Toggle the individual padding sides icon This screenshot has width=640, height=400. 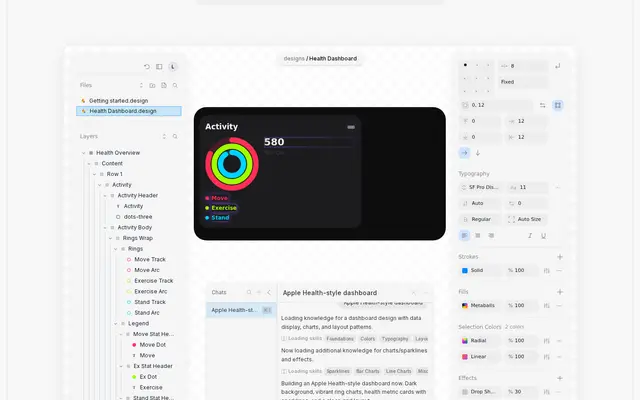click(x=558, y=105)
